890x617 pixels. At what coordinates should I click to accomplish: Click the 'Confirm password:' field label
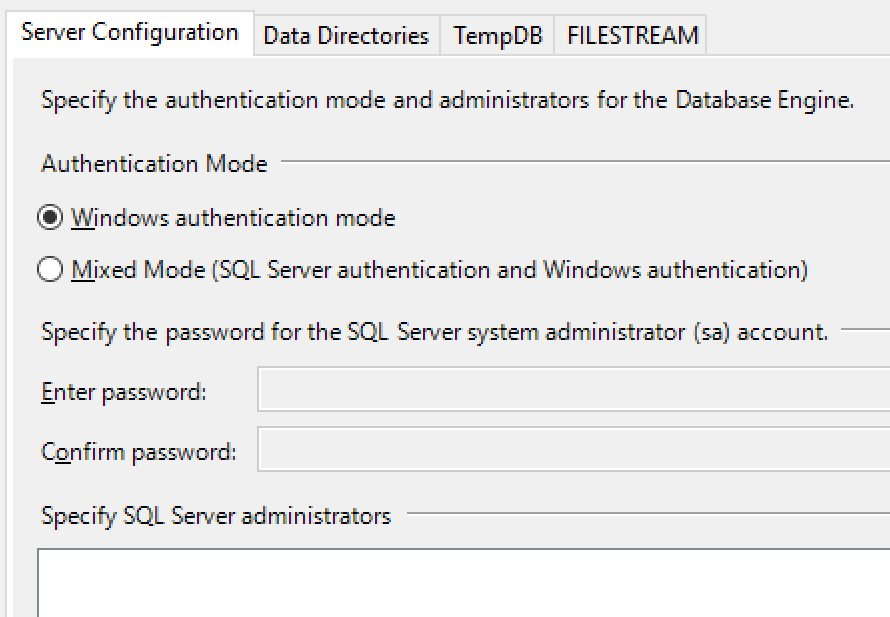click(x=138, y=452)
